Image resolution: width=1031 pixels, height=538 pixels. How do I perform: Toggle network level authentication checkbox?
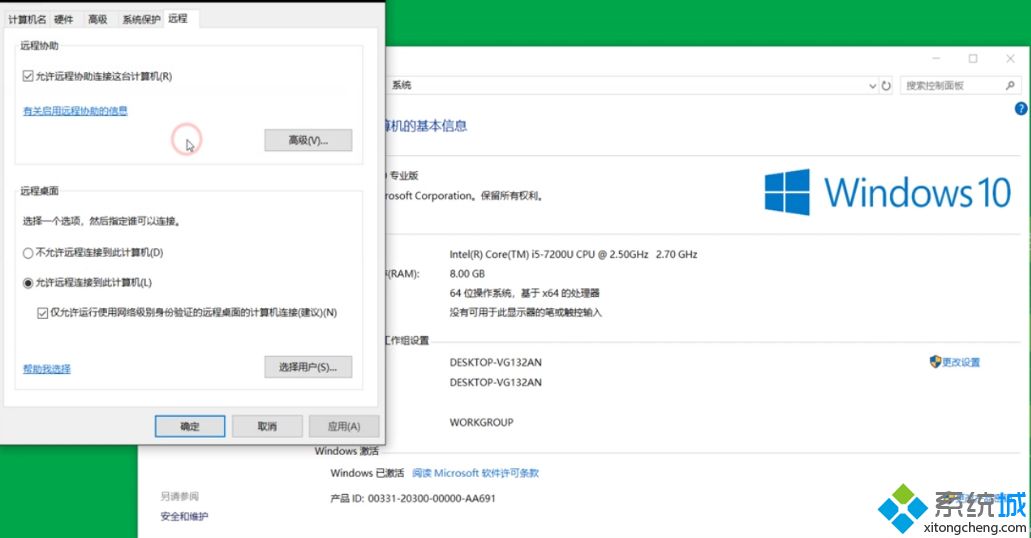[43, 313]
